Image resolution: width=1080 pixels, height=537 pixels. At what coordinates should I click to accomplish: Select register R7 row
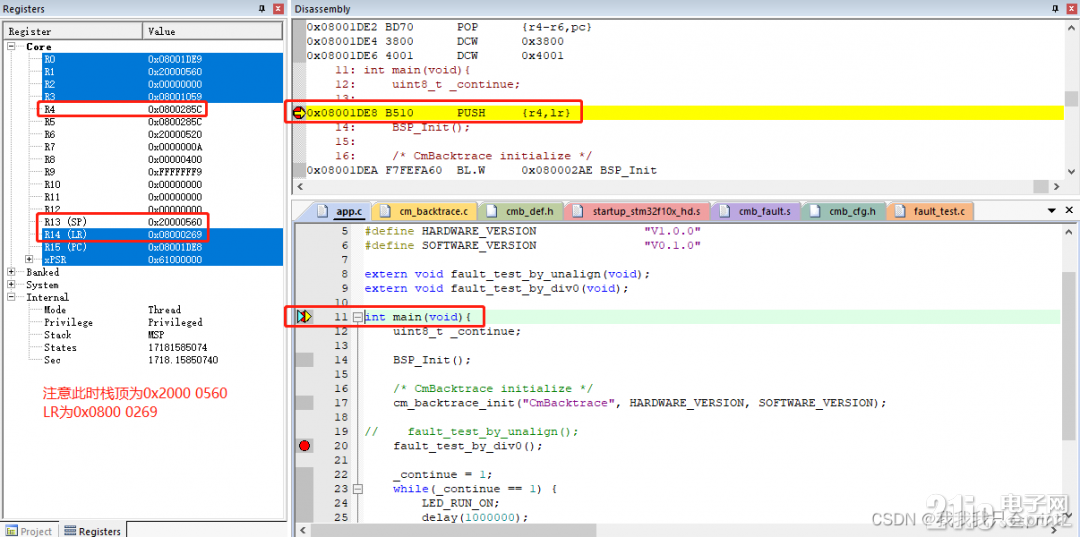pos(162,147)
